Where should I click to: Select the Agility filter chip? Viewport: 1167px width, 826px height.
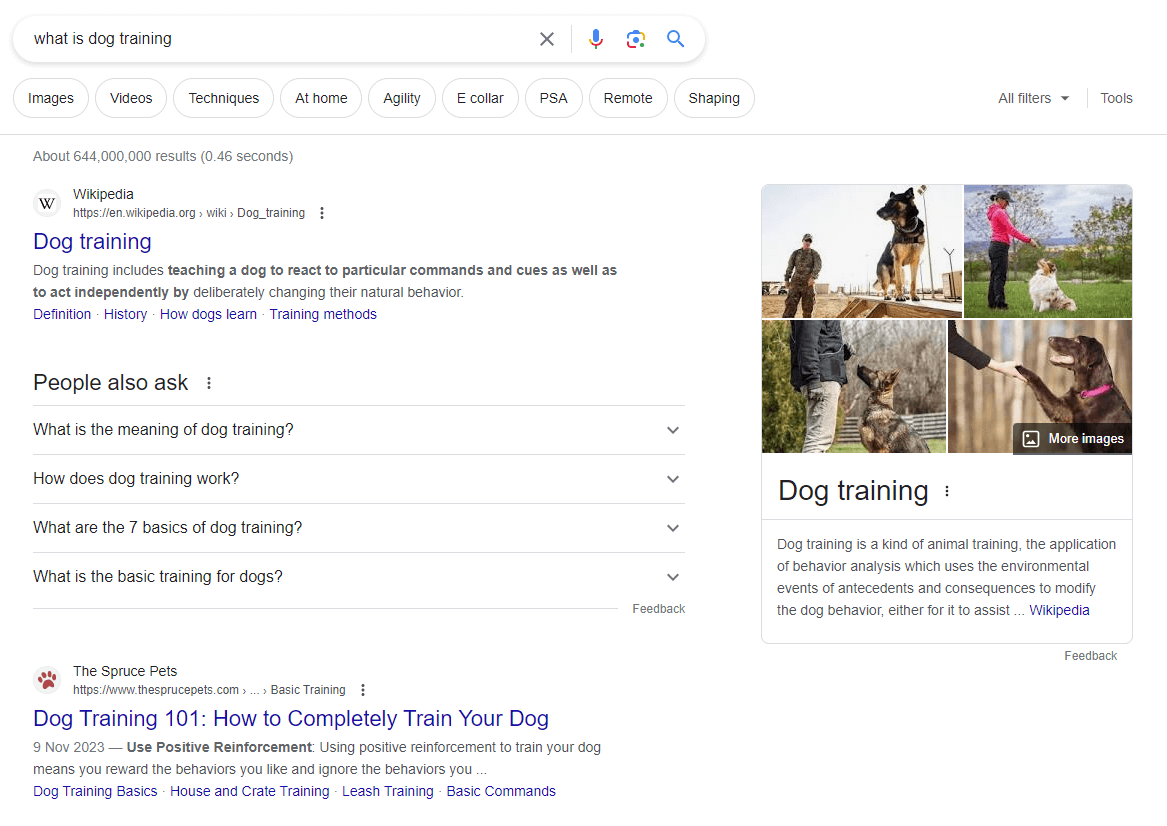click(x=402, y=98)
